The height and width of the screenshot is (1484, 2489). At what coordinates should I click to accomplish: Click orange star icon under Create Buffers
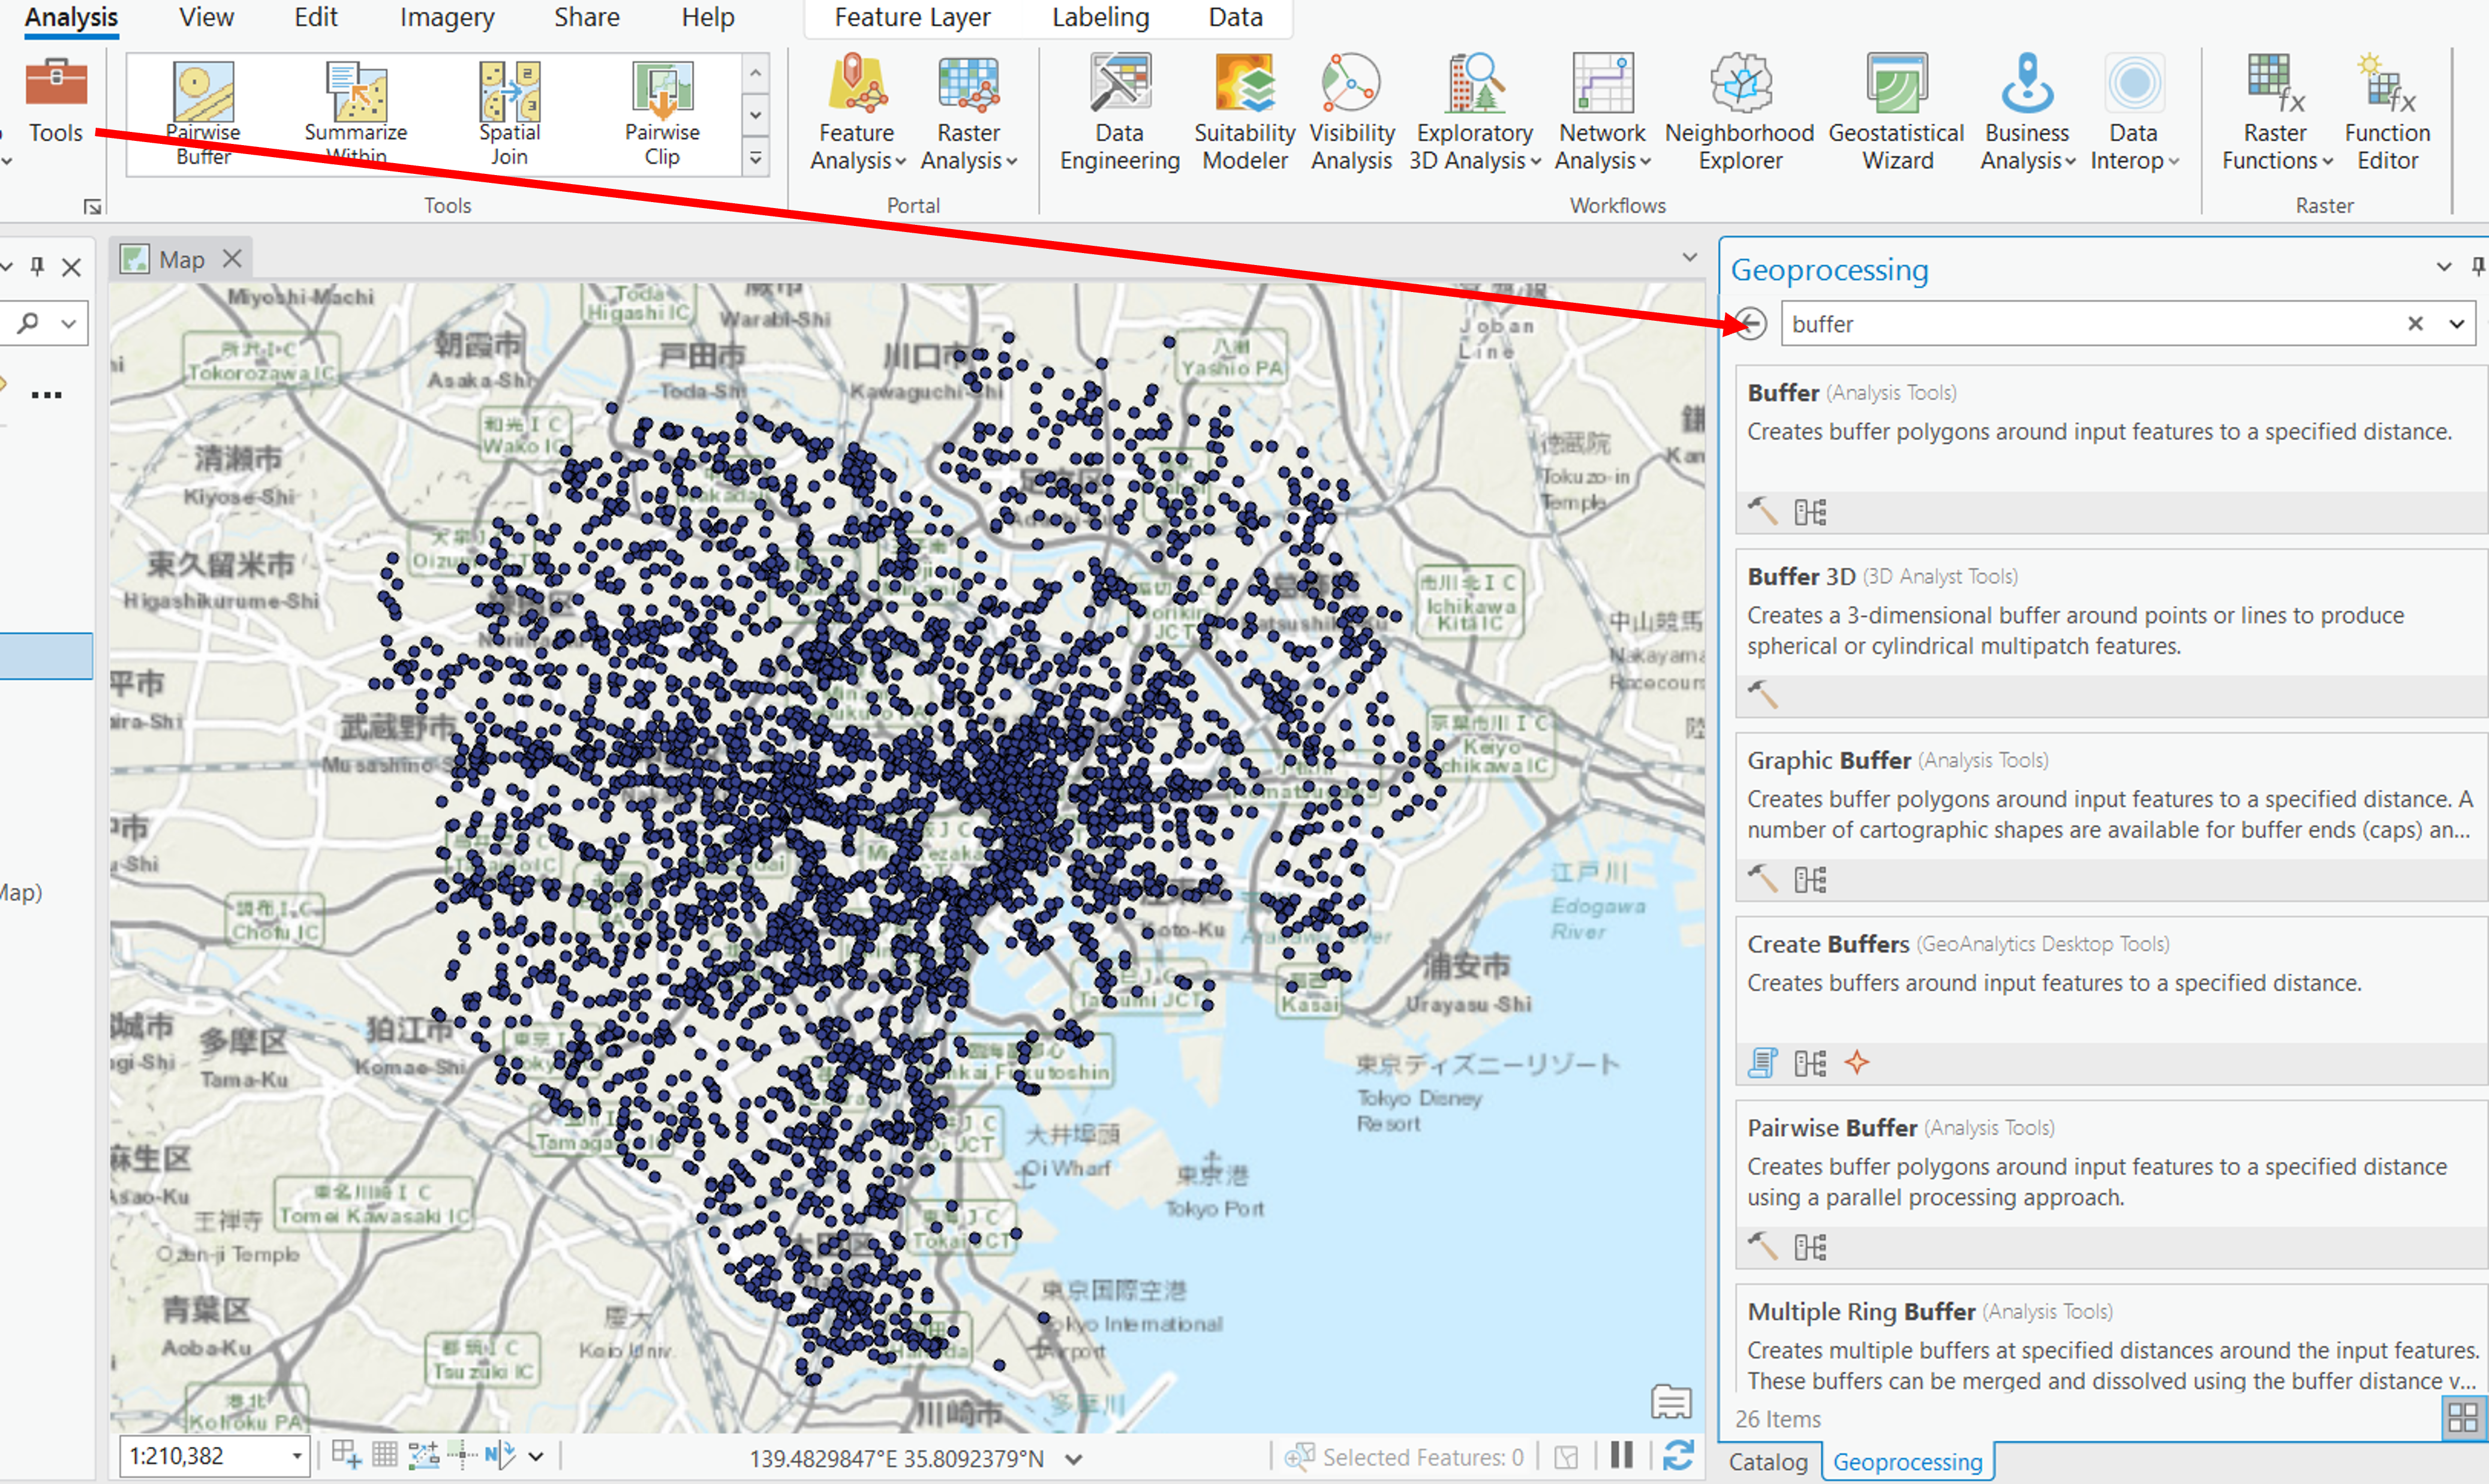(x=1857, y=1062)
